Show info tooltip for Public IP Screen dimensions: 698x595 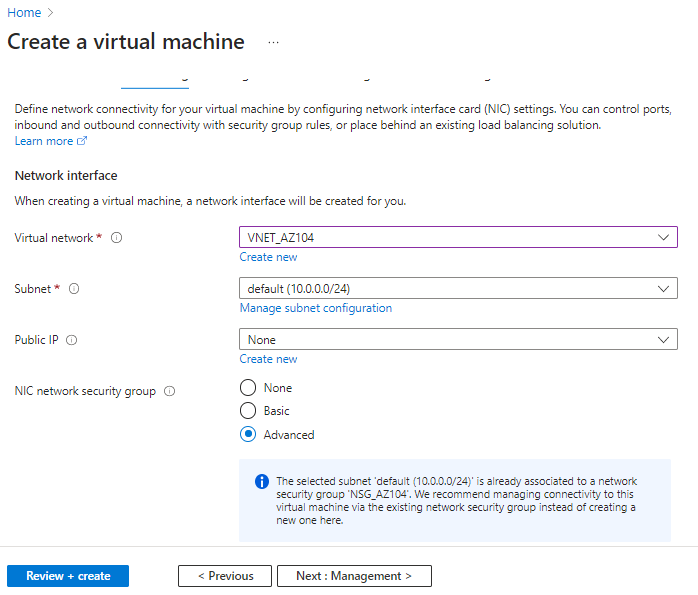pos(72,340)
